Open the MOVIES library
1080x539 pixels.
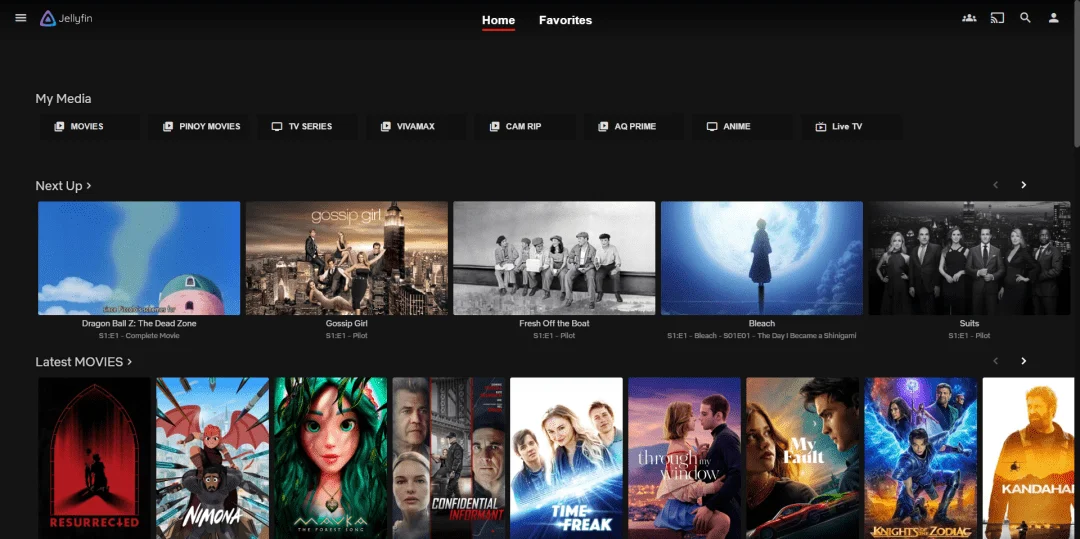[90, 127]
